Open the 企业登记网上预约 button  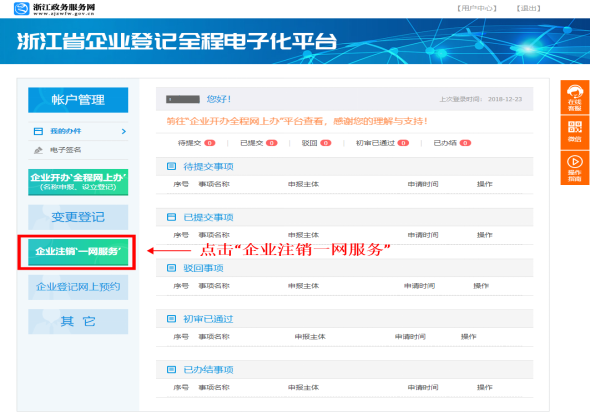point(78,287)
